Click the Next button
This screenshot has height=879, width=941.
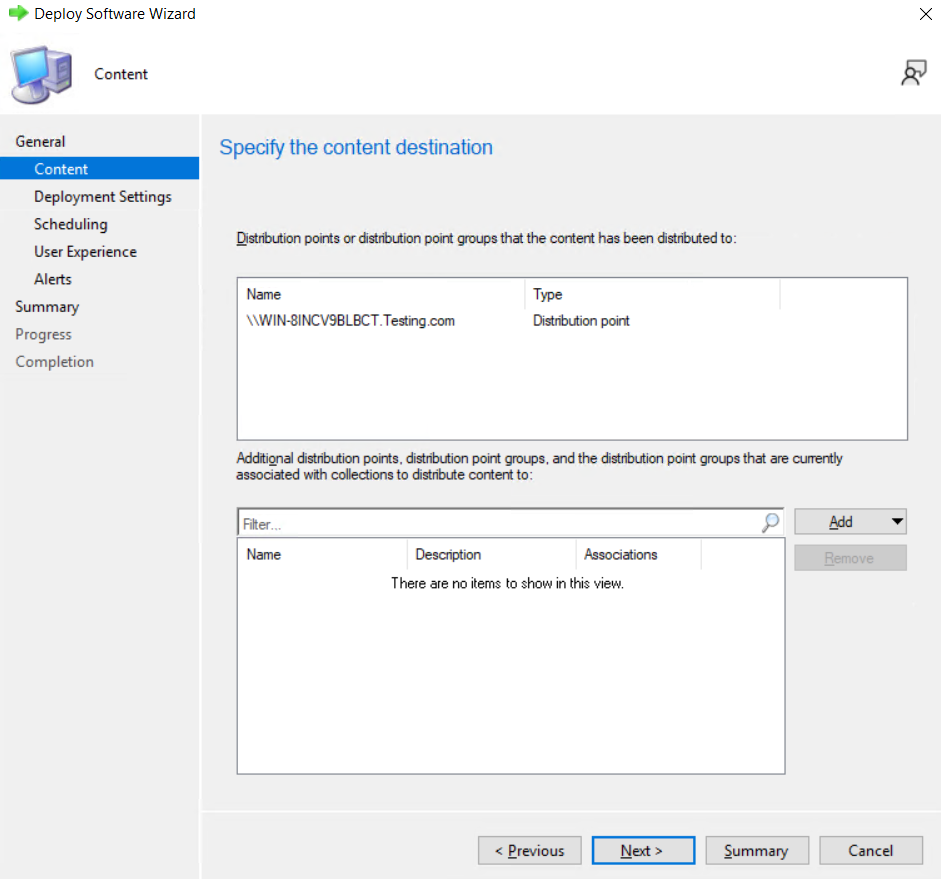point(643,850)
